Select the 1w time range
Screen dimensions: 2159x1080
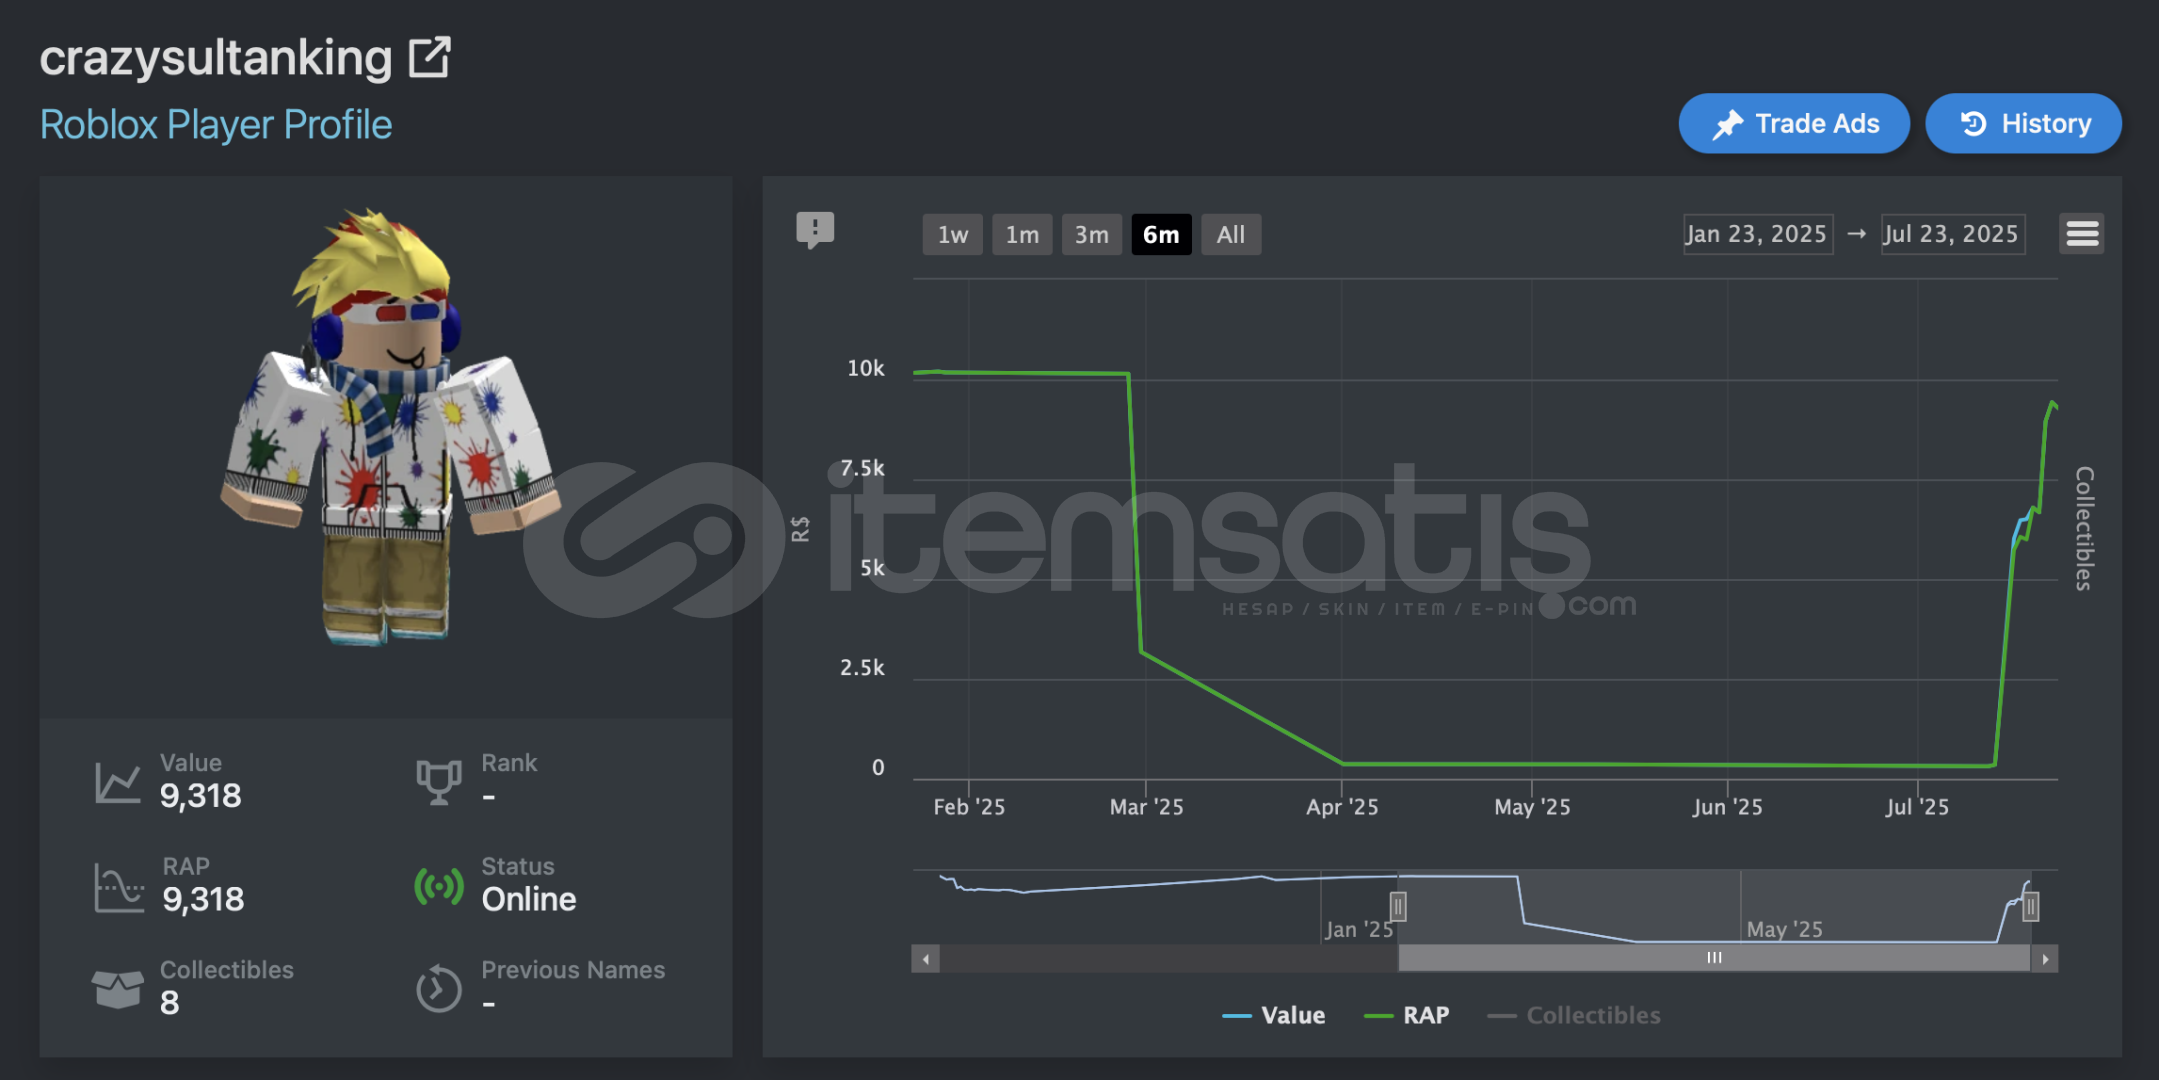tap(952, 235)
